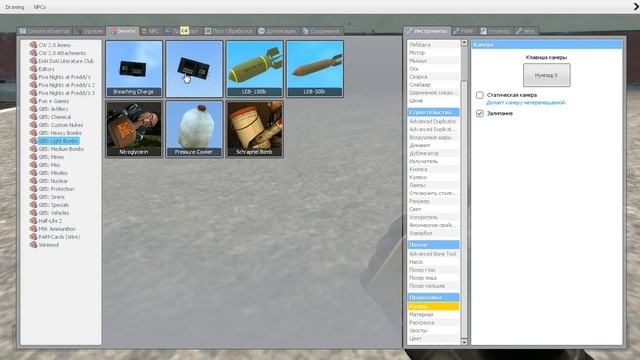
Task: Open the GB5: Nuclear category
Action: 53,181
